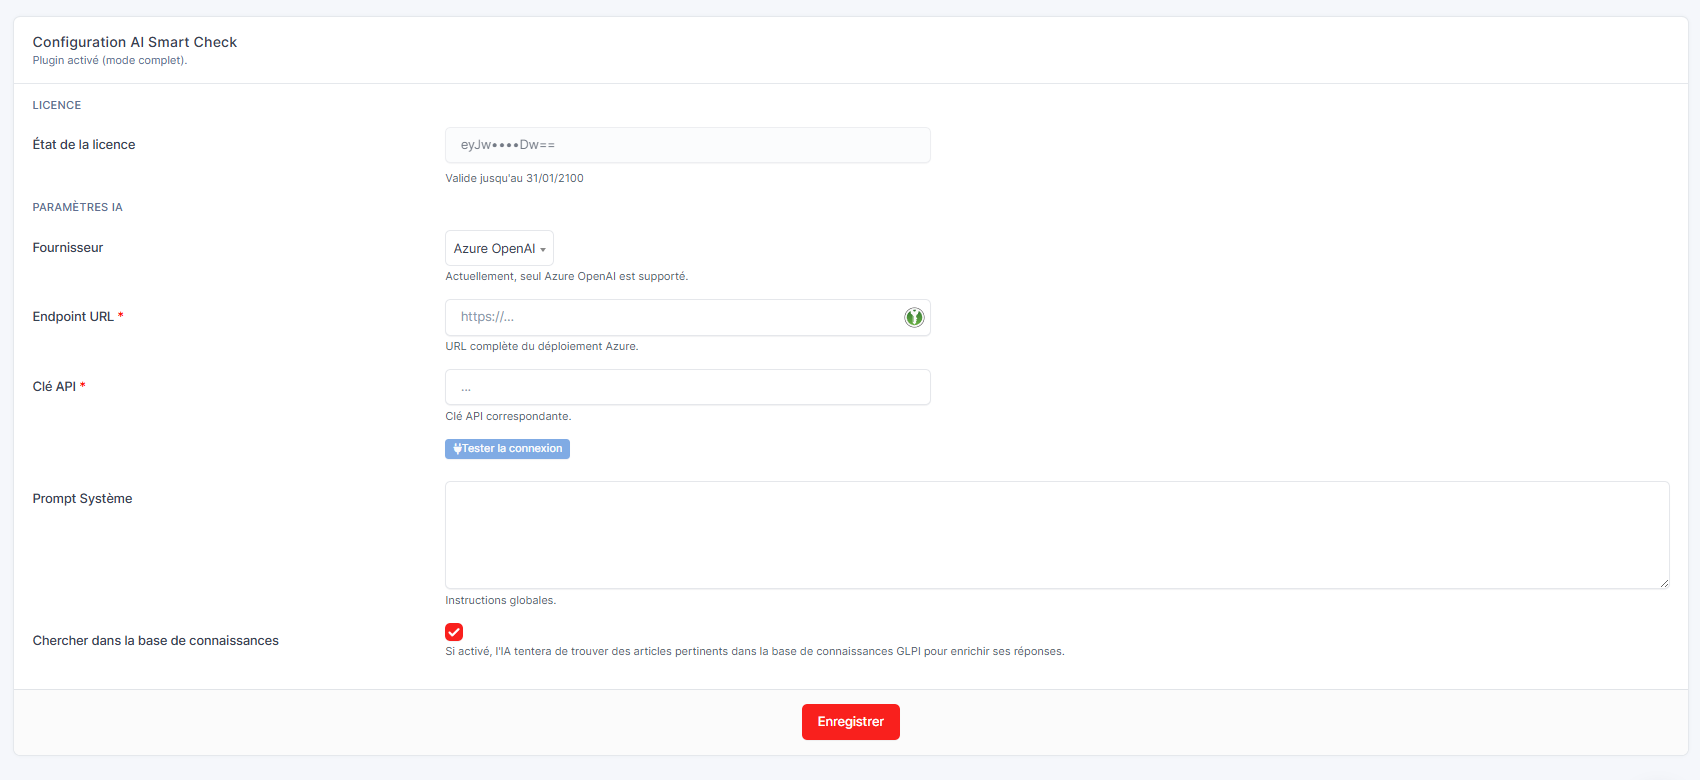
Task: Toggle the knowledge base search checkbox
Action: point(454,632)
